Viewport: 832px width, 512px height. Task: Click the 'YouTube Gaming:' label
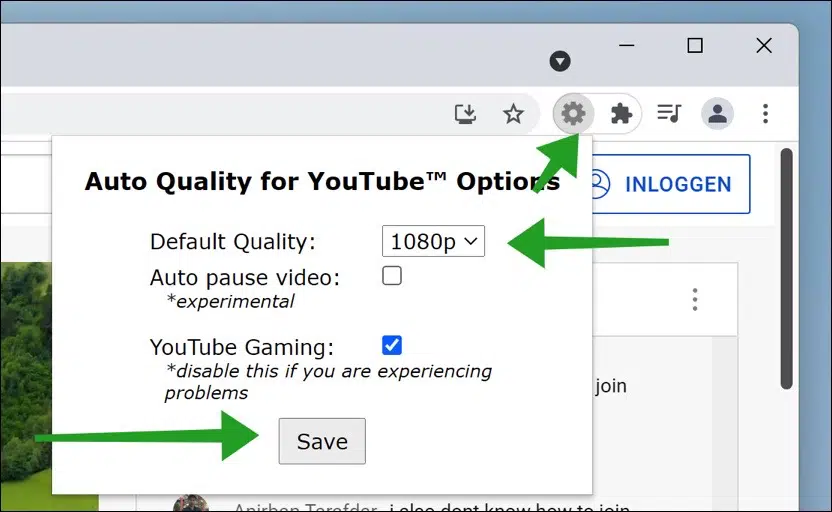click(x=242, y=347)
